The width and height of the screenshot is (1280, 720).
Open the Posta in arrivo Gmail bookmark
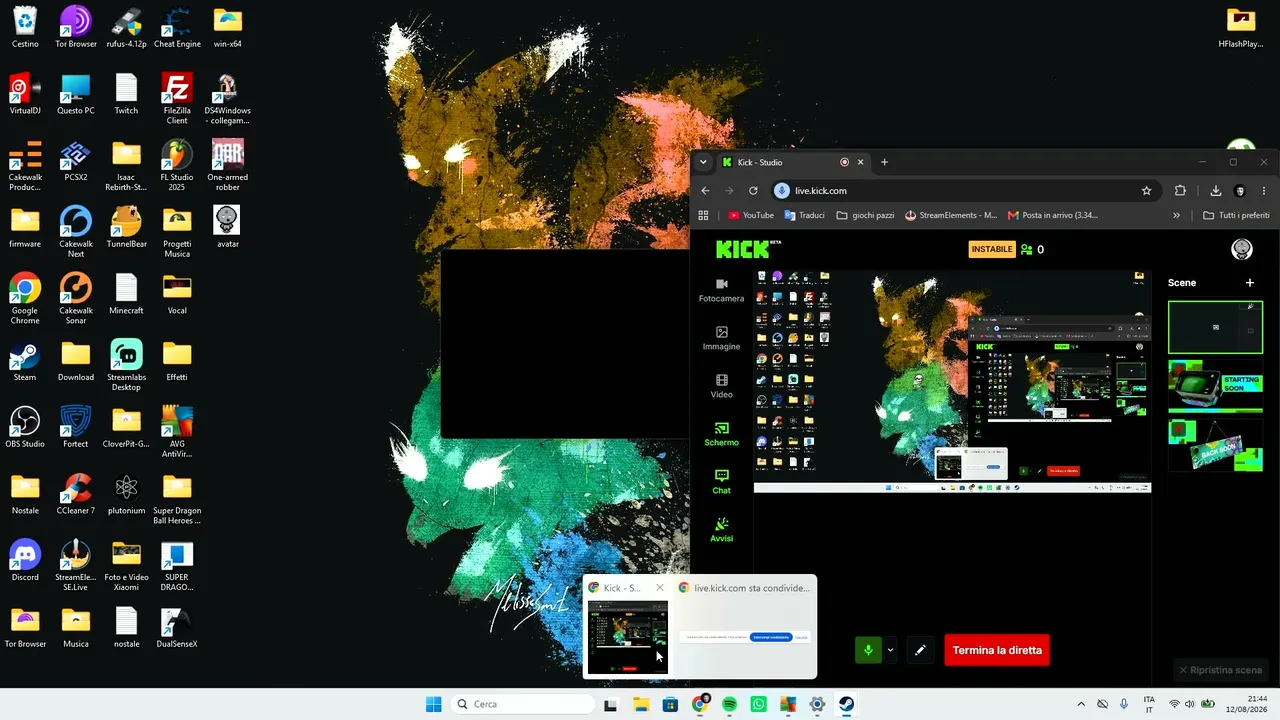(x=1053, y=215)
